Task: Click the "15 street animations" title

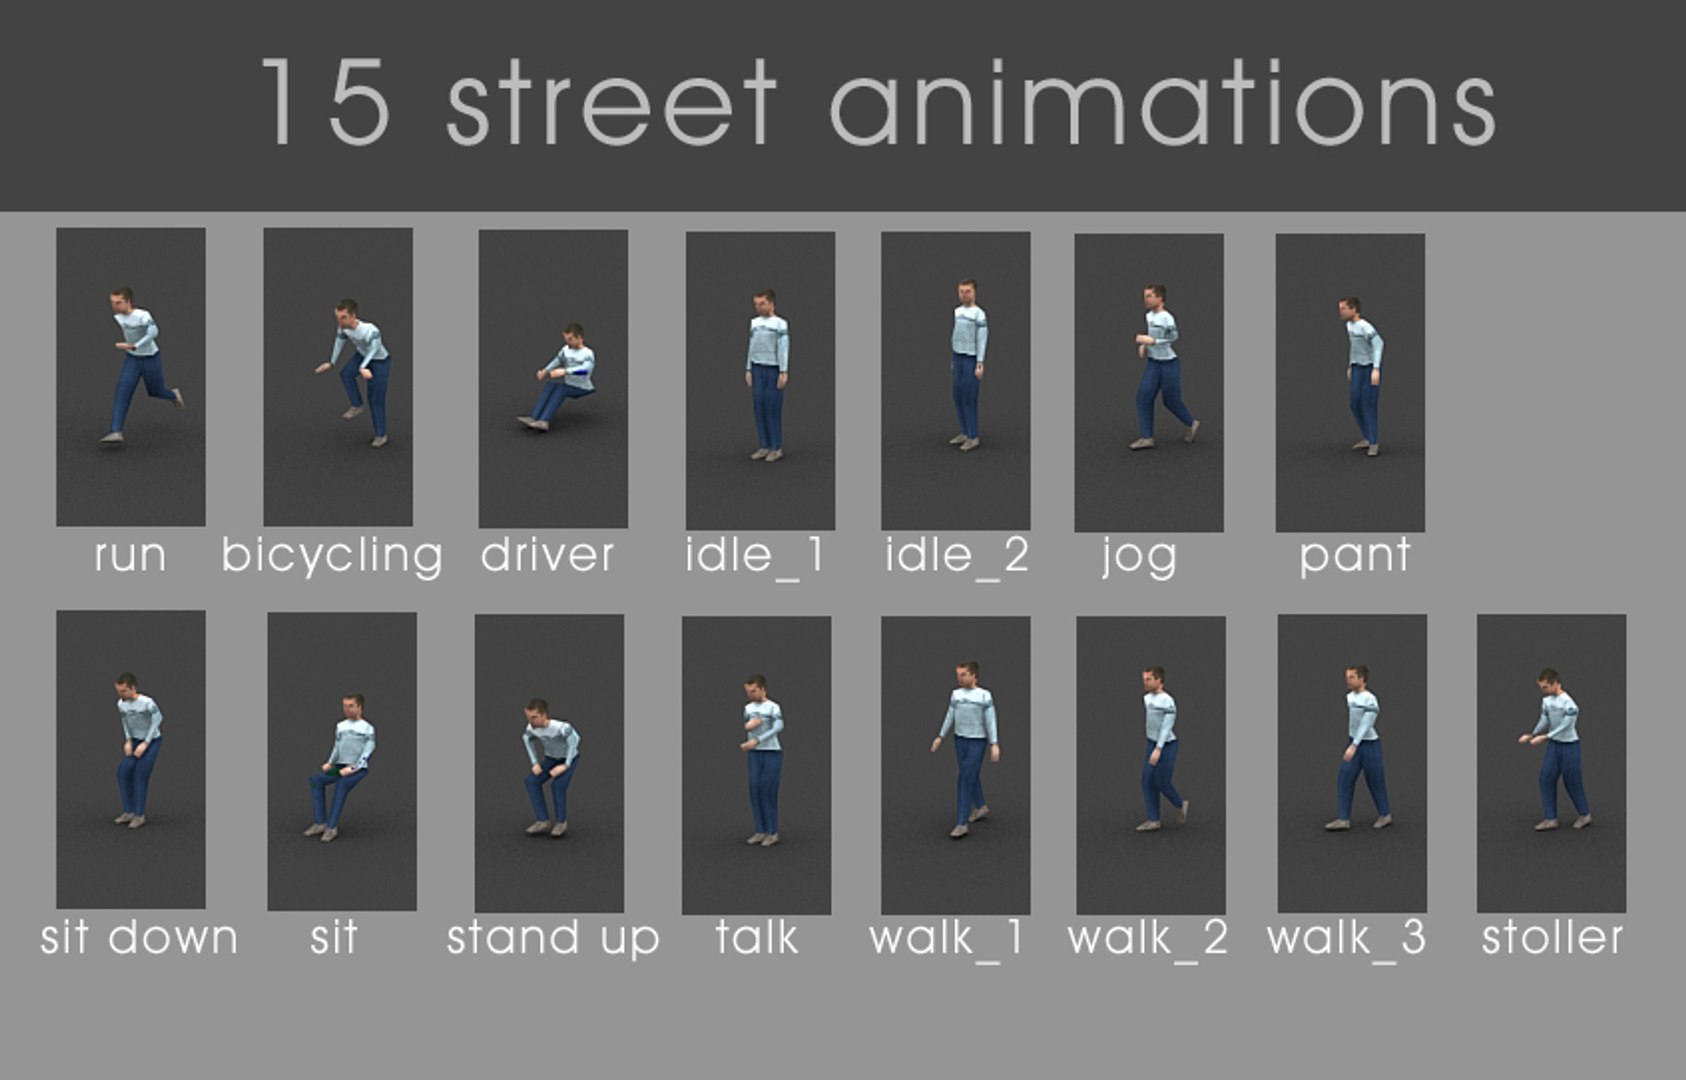Action: [878, 102]
